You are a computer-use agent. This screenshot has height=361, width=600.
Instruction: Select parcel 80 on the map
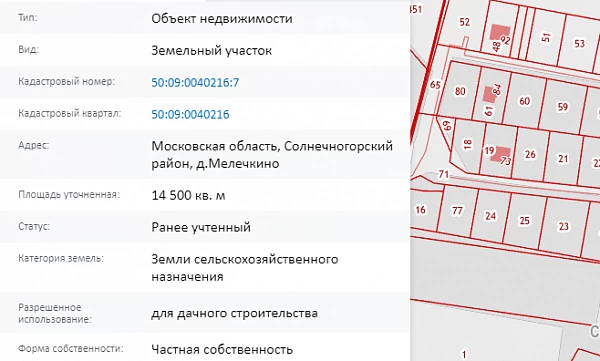(x=460, y=91)
